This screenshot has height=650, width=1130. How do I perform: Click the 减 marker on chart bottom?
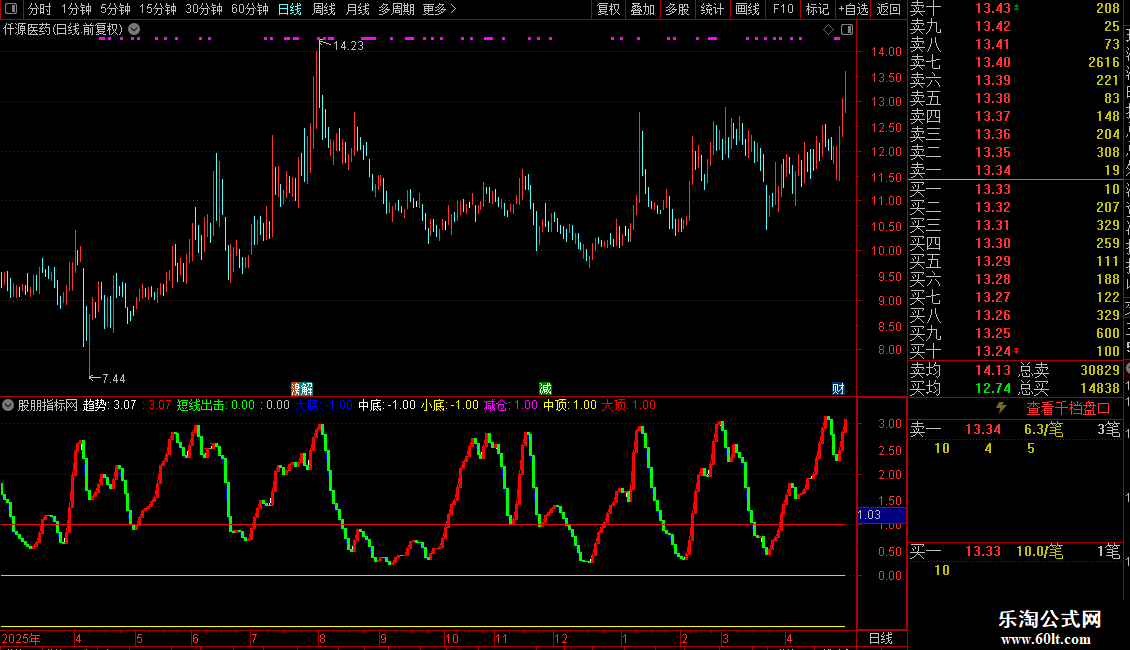(x=546, y=389)
